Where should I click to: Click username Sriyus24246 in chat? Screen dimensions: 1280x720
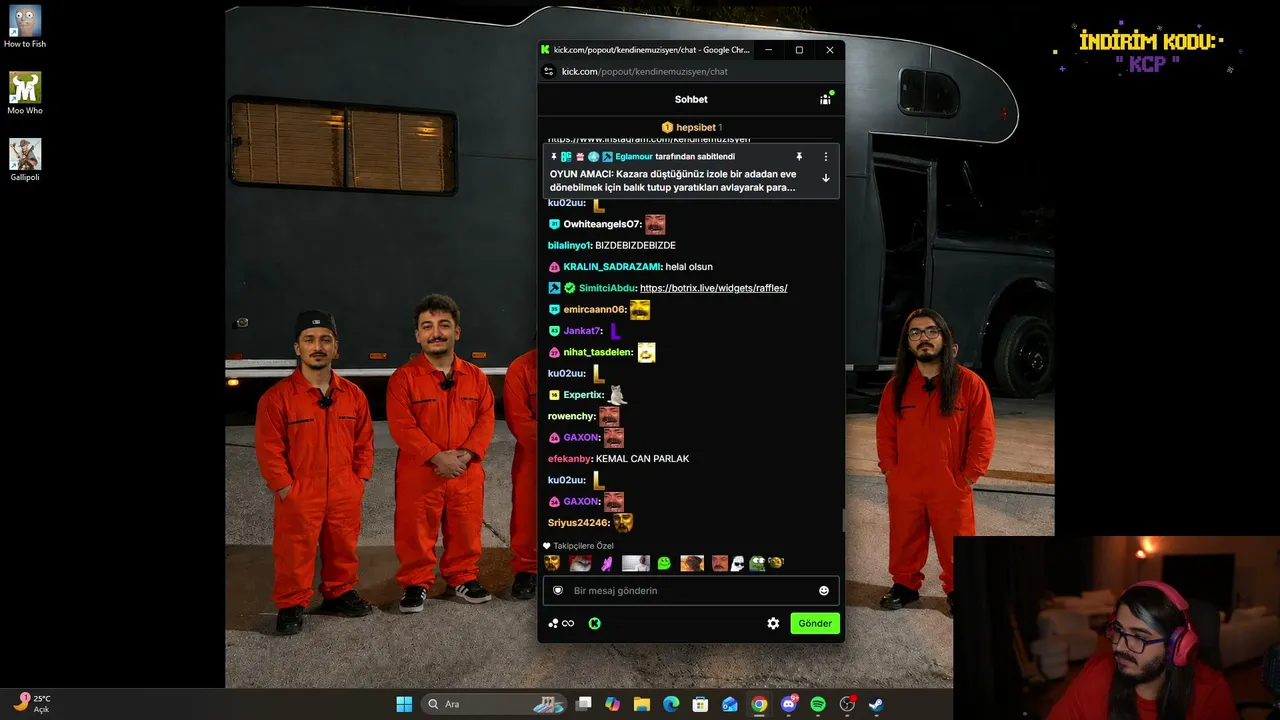coord(579,523)
